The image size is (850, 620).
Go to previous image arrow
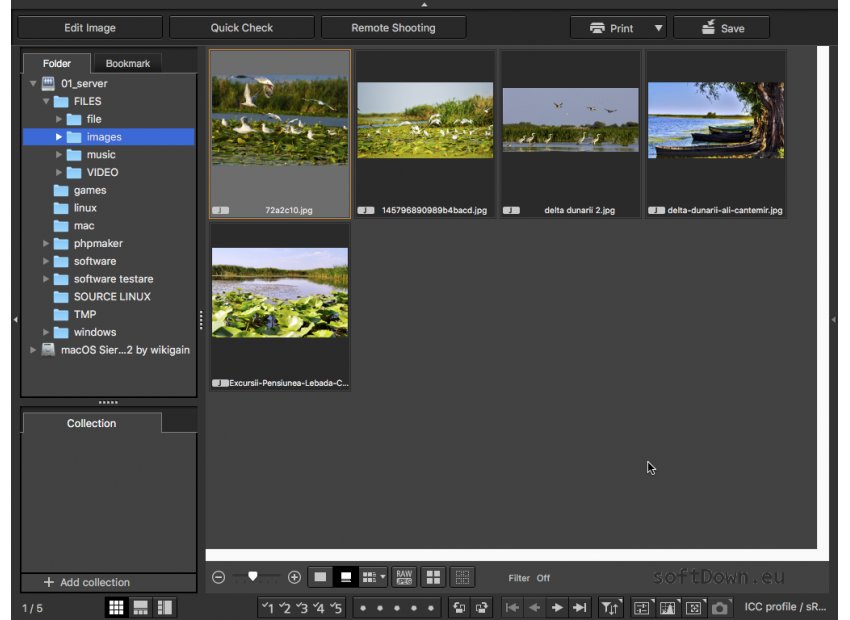535,608
